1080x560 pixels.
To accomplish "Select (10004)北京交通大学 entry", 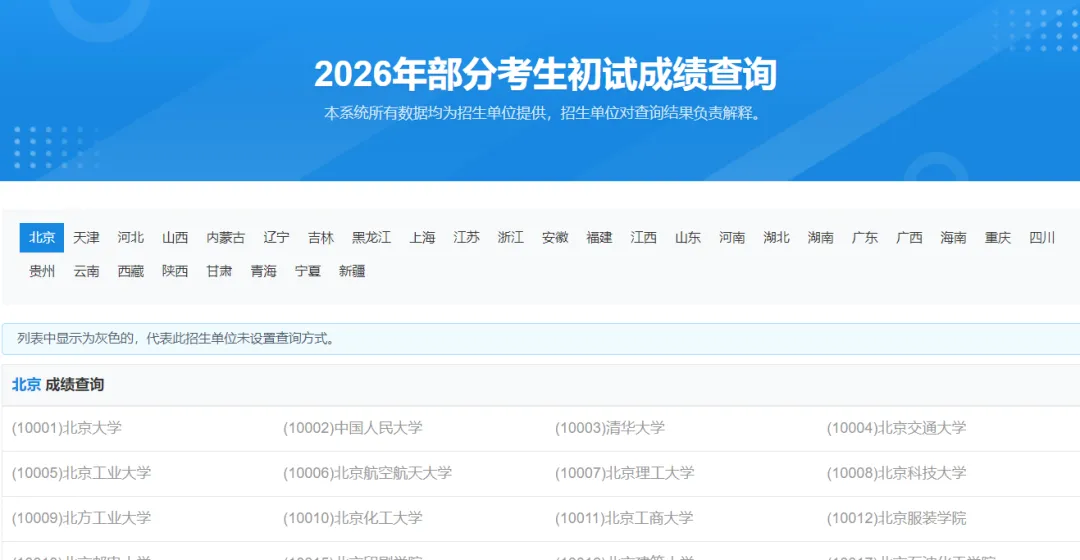I will 896,428.
